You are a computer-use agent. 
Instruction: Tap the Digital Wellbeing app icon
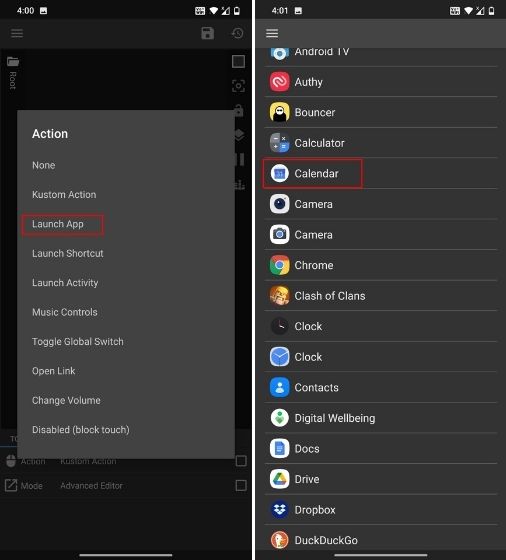pos(279,418)
